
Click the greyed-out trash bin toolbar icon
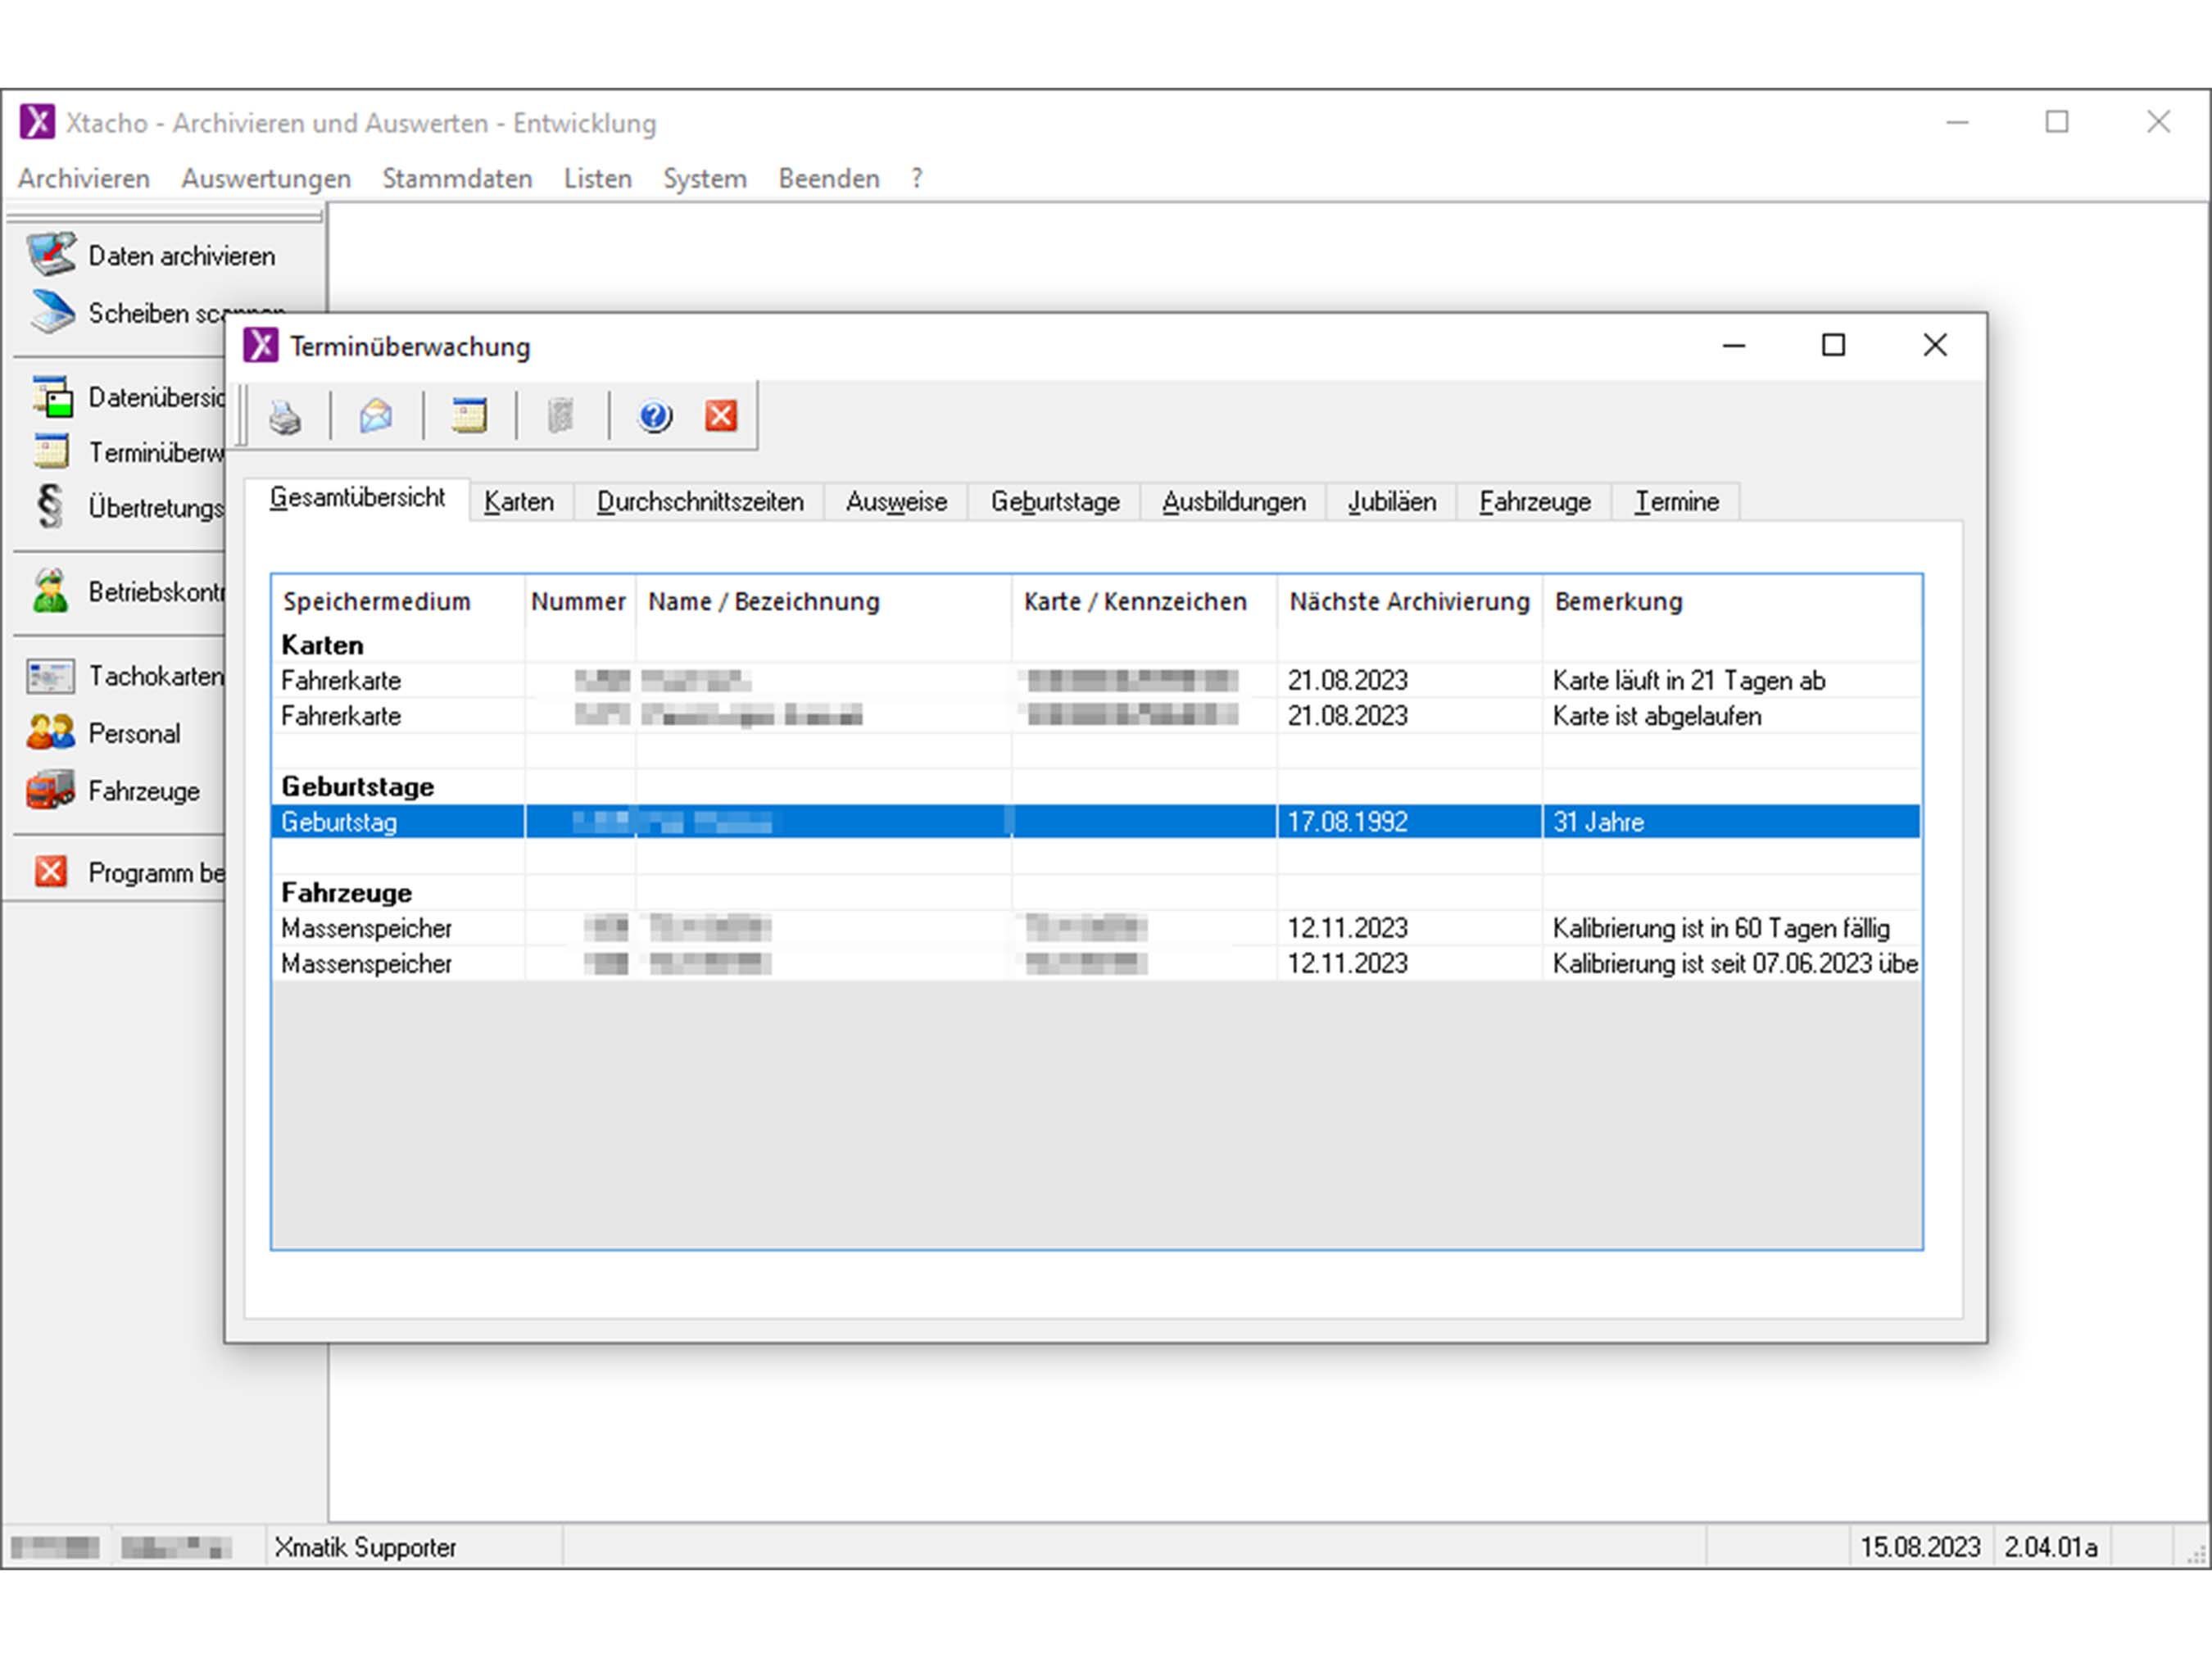[x=561, y=416]
